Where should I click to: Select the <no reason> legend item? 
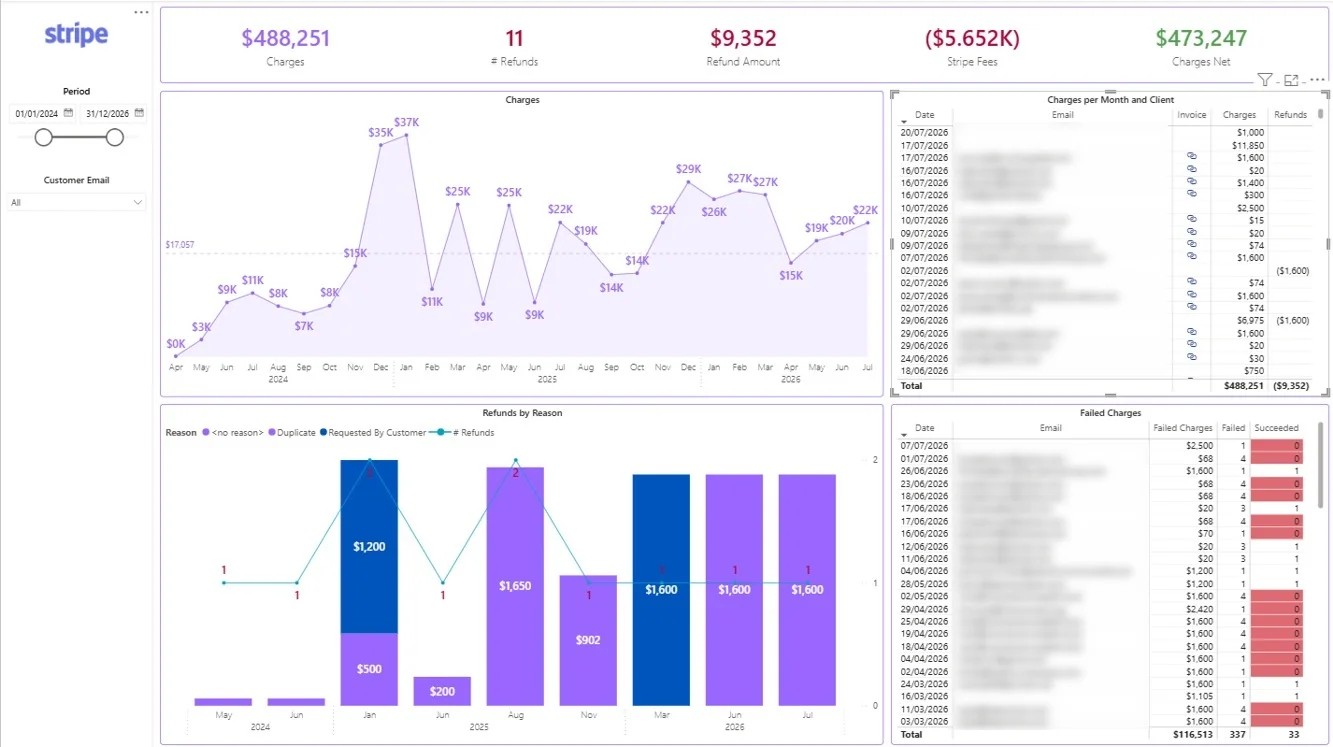[x=232, y=433]
